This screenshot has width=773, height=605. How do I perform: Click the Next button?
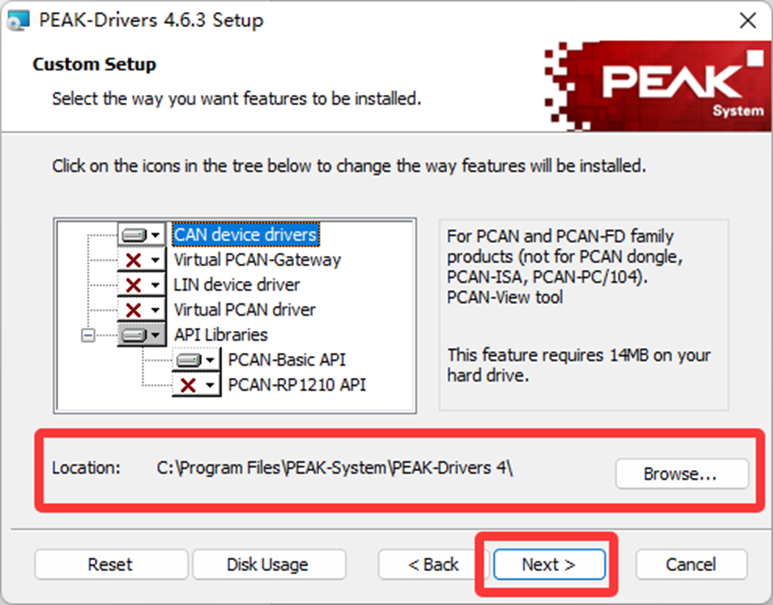549,564
